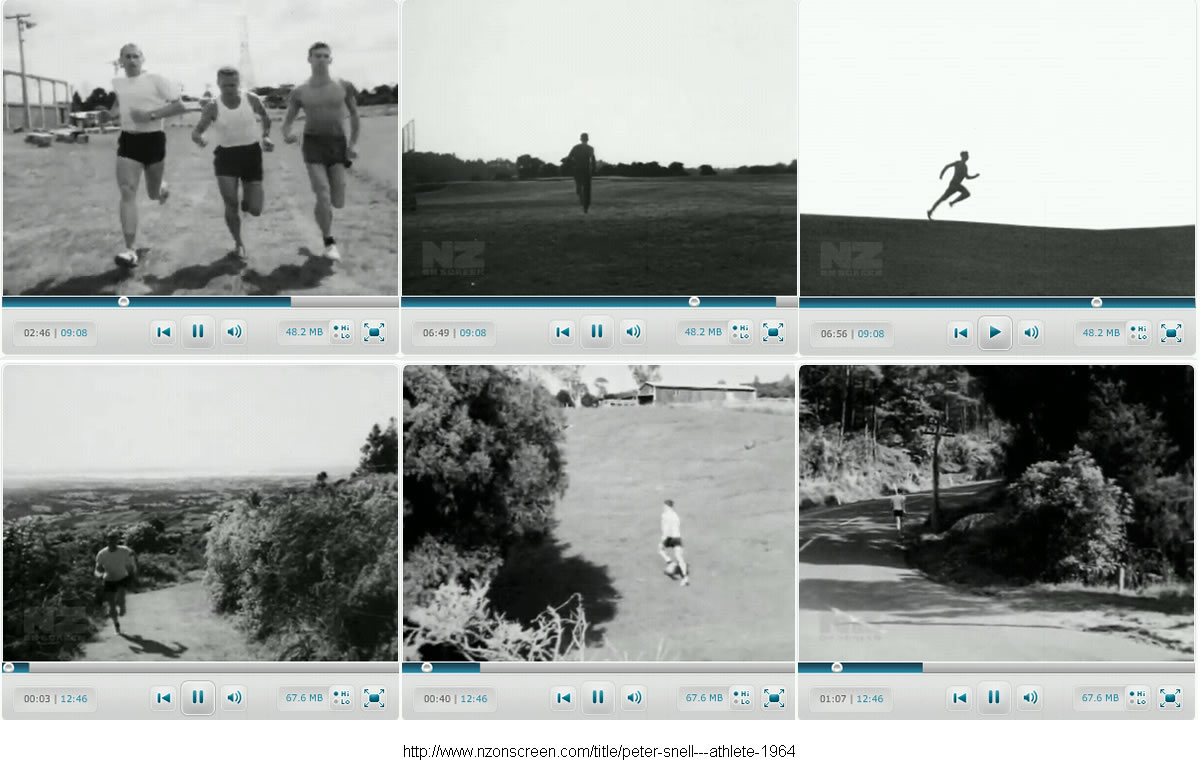The height and width of the screenshot is (780, 1200).
Task: Enter fullscreen on the 01:07 road video
Action: coord(1170,698)
